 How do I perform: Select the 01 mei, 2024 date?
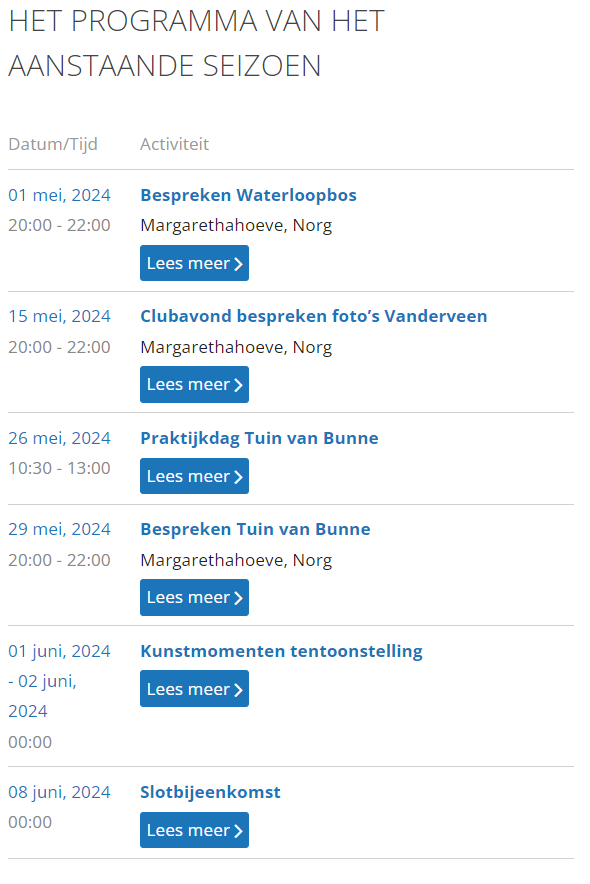(x=59, y=195)
